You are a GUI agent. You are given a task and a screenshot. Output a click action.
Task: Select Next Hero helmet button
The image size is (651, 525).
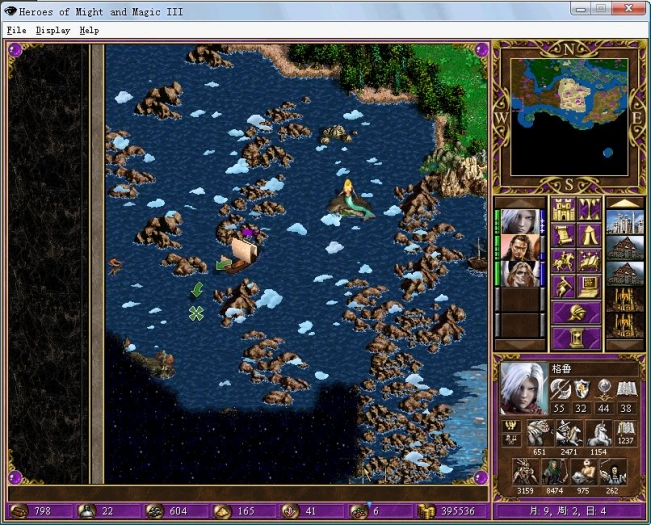tap(576, 313)
